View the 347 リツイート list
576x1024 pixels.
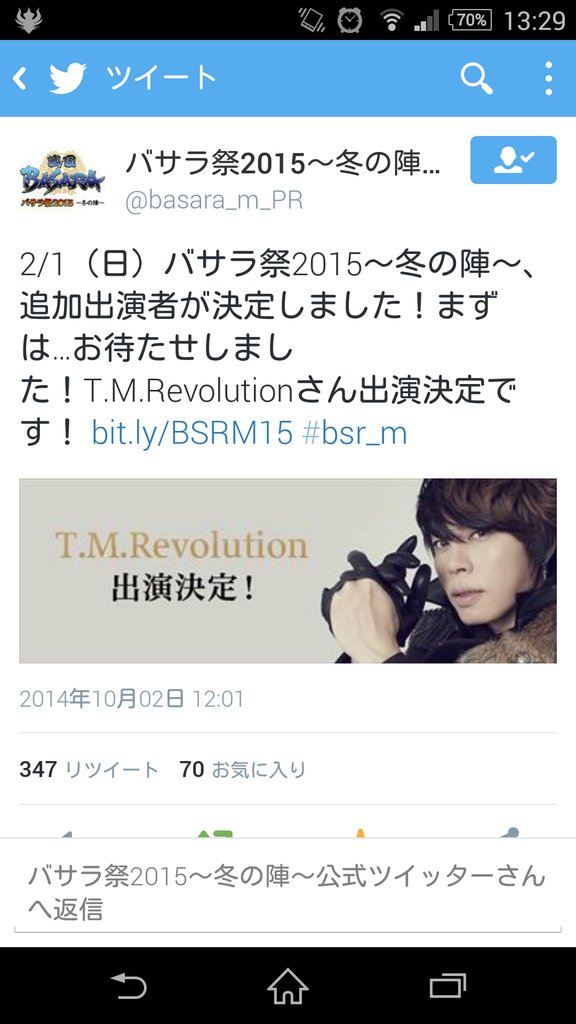pos(89,769)
